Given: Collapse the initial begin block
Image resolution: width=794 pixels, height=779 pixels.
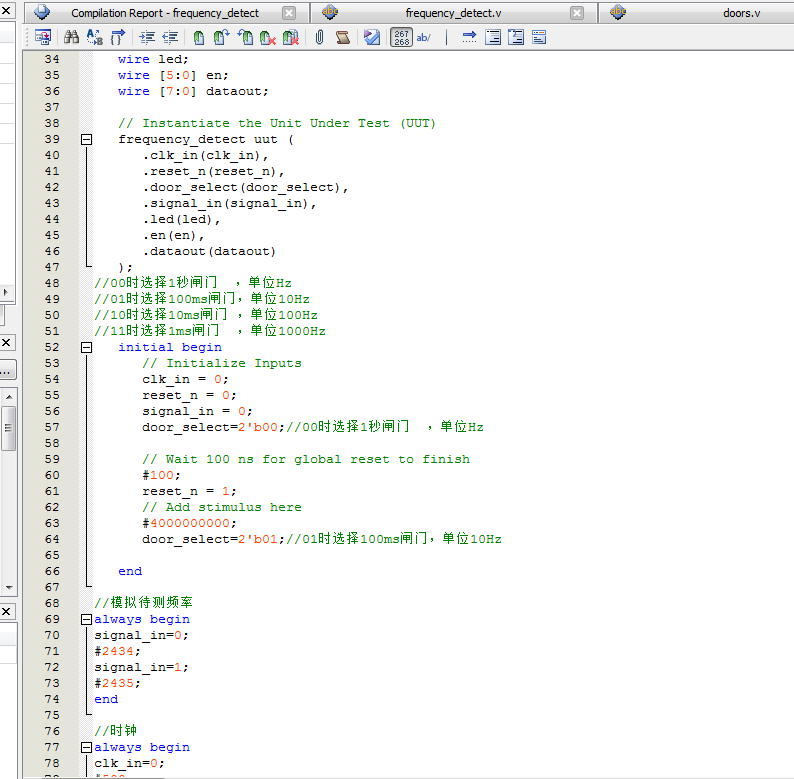Looking at the screenshot, I should coord(86,347).
